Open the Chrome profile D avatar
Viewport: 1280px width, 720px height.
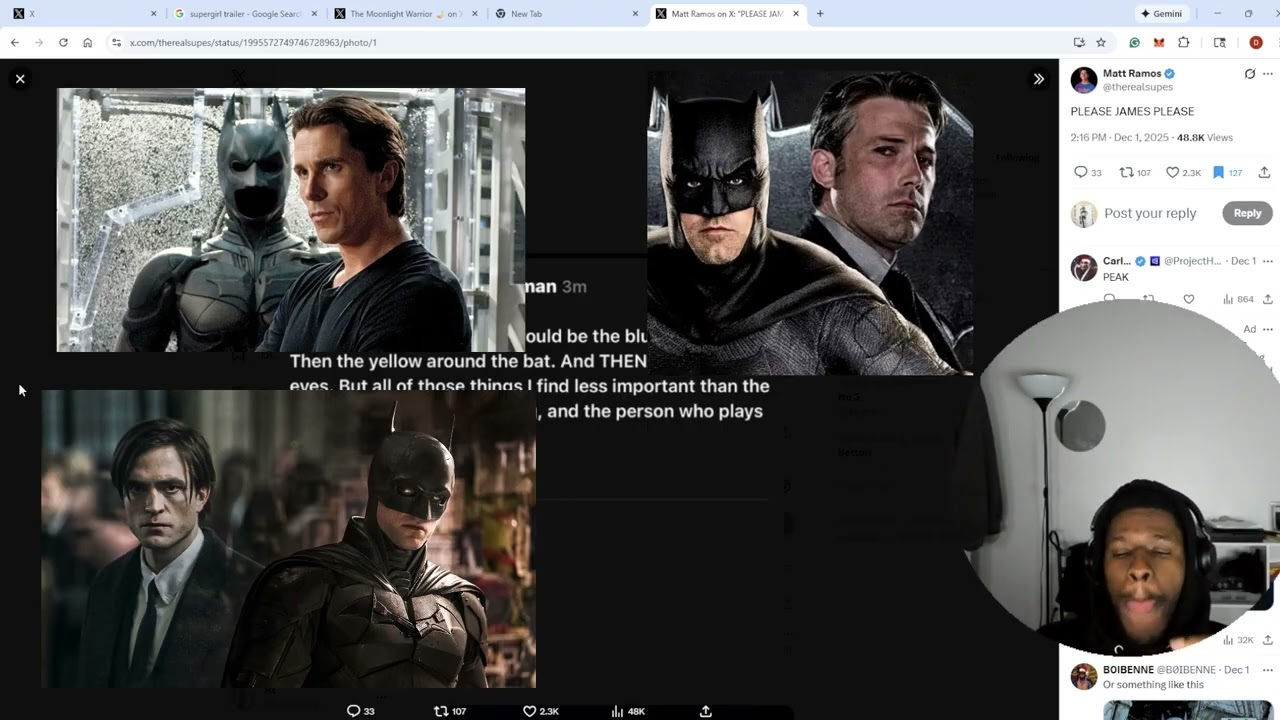pyautogui.click(x=1256, y=43)
